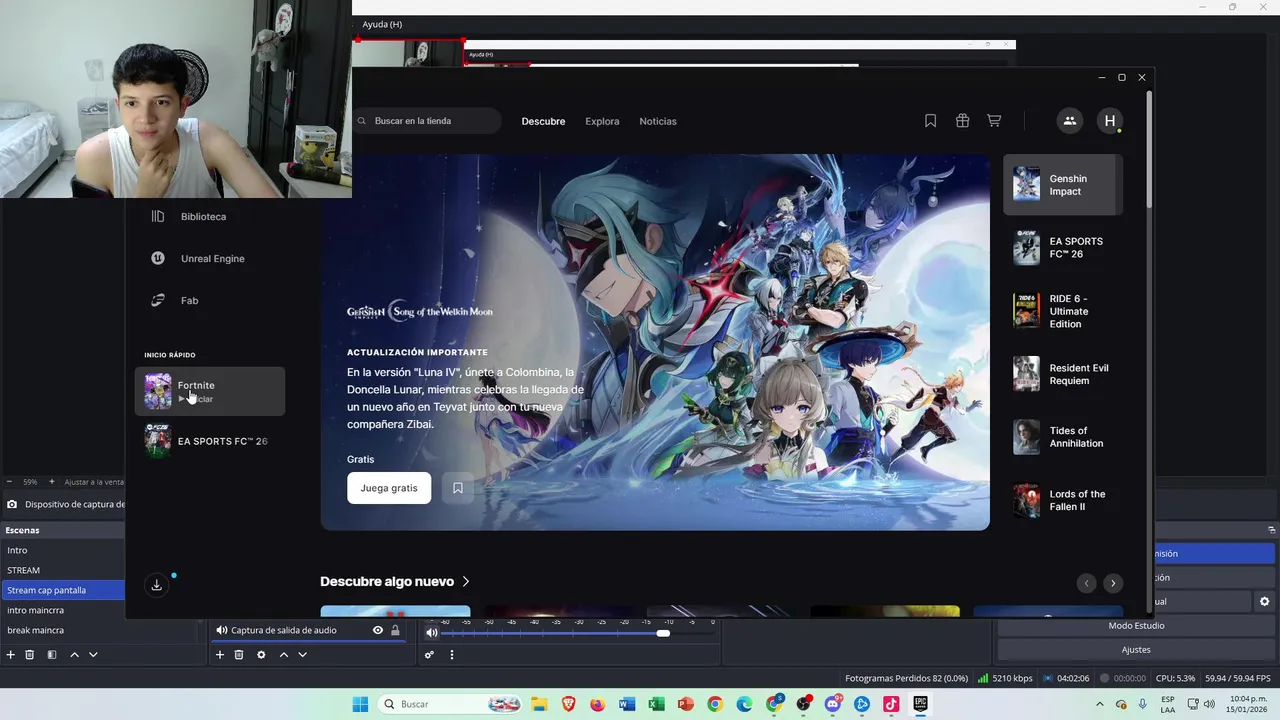Open the friends icon in Epic header
The width and height of the screenshot is (1280, 720).
(1069, 121)
